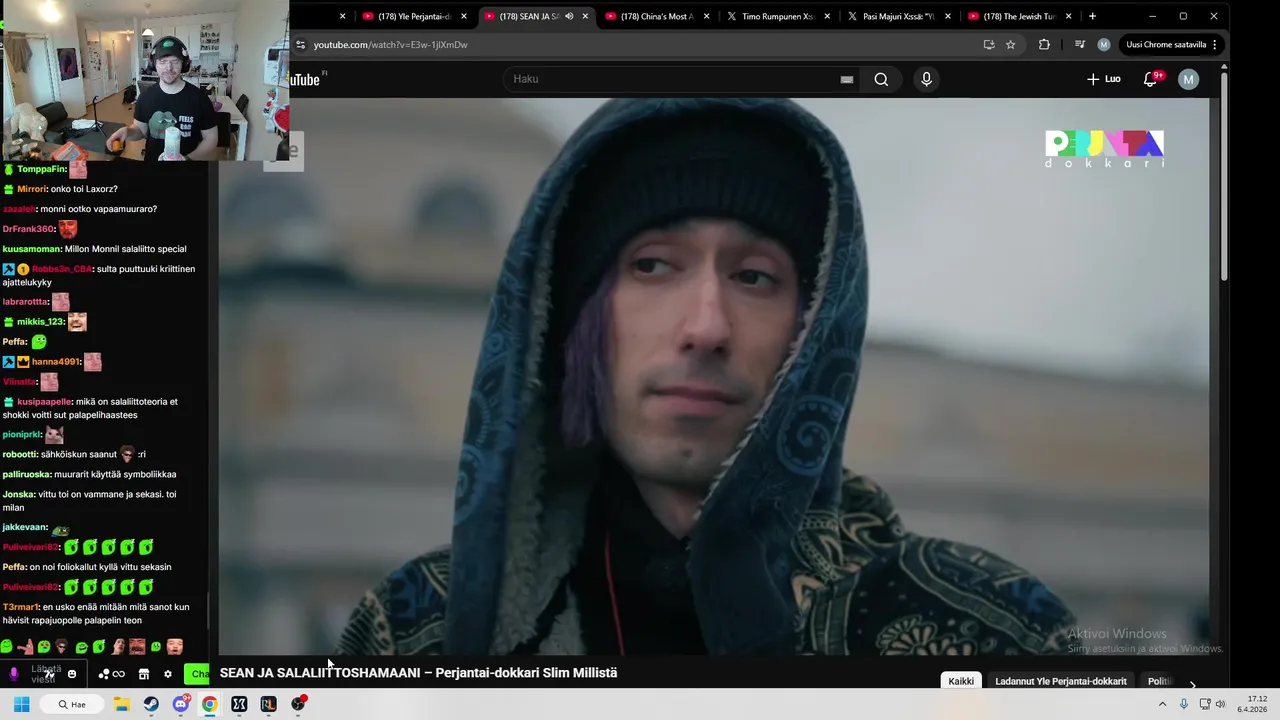The image size is (1280, 720).
Task: Bookmark this page with the star icon
Action: (x=1011, y=44)
